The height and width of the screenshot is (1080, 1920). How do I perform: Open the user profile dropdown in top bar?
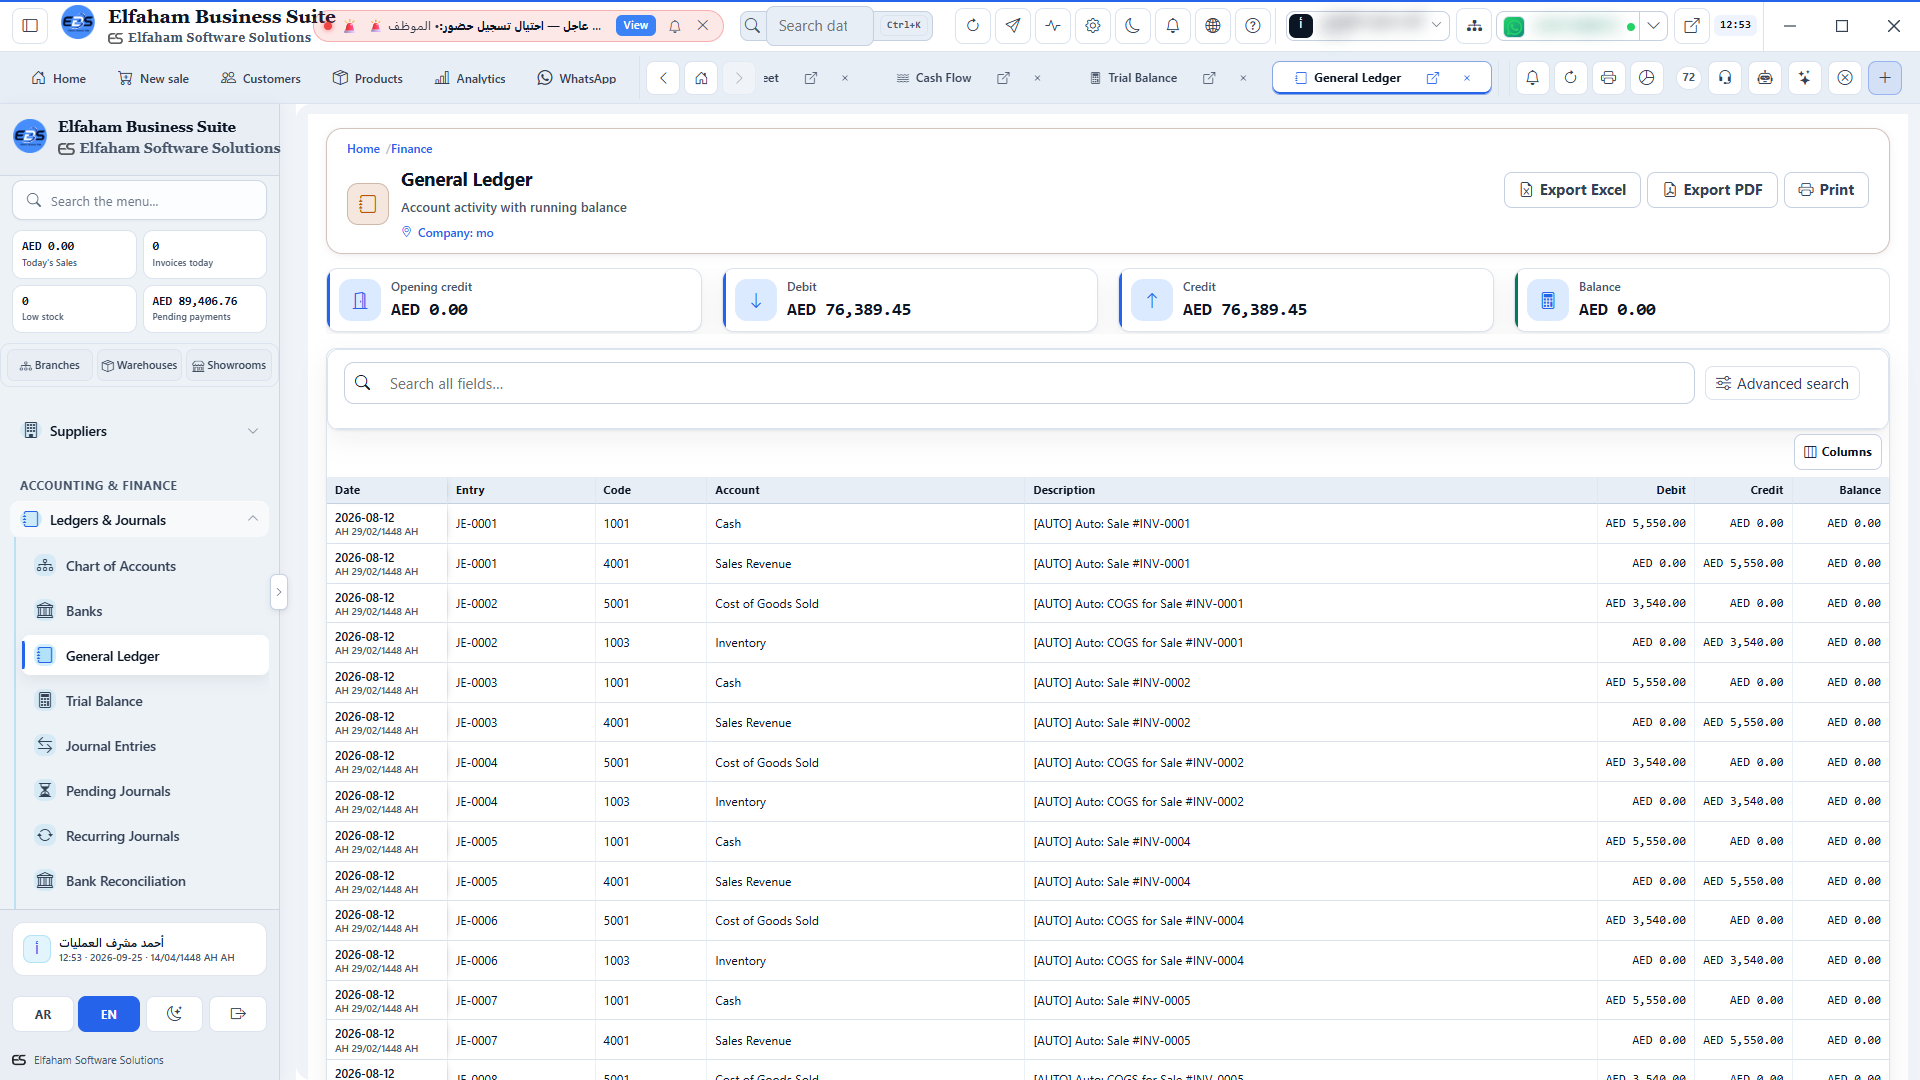(1366, 26)
